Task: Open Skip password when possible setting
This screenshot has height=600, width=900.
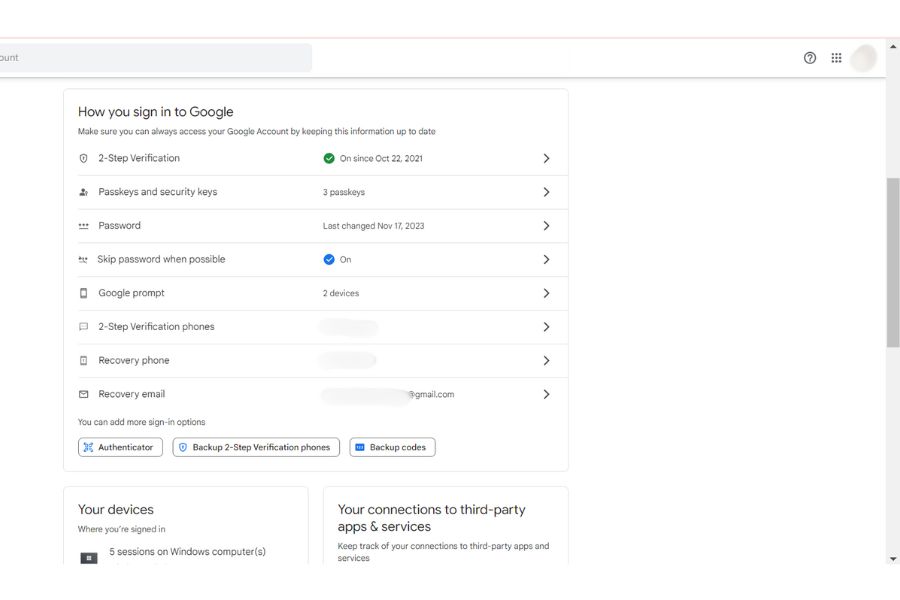Action: [x=162, y=260]
